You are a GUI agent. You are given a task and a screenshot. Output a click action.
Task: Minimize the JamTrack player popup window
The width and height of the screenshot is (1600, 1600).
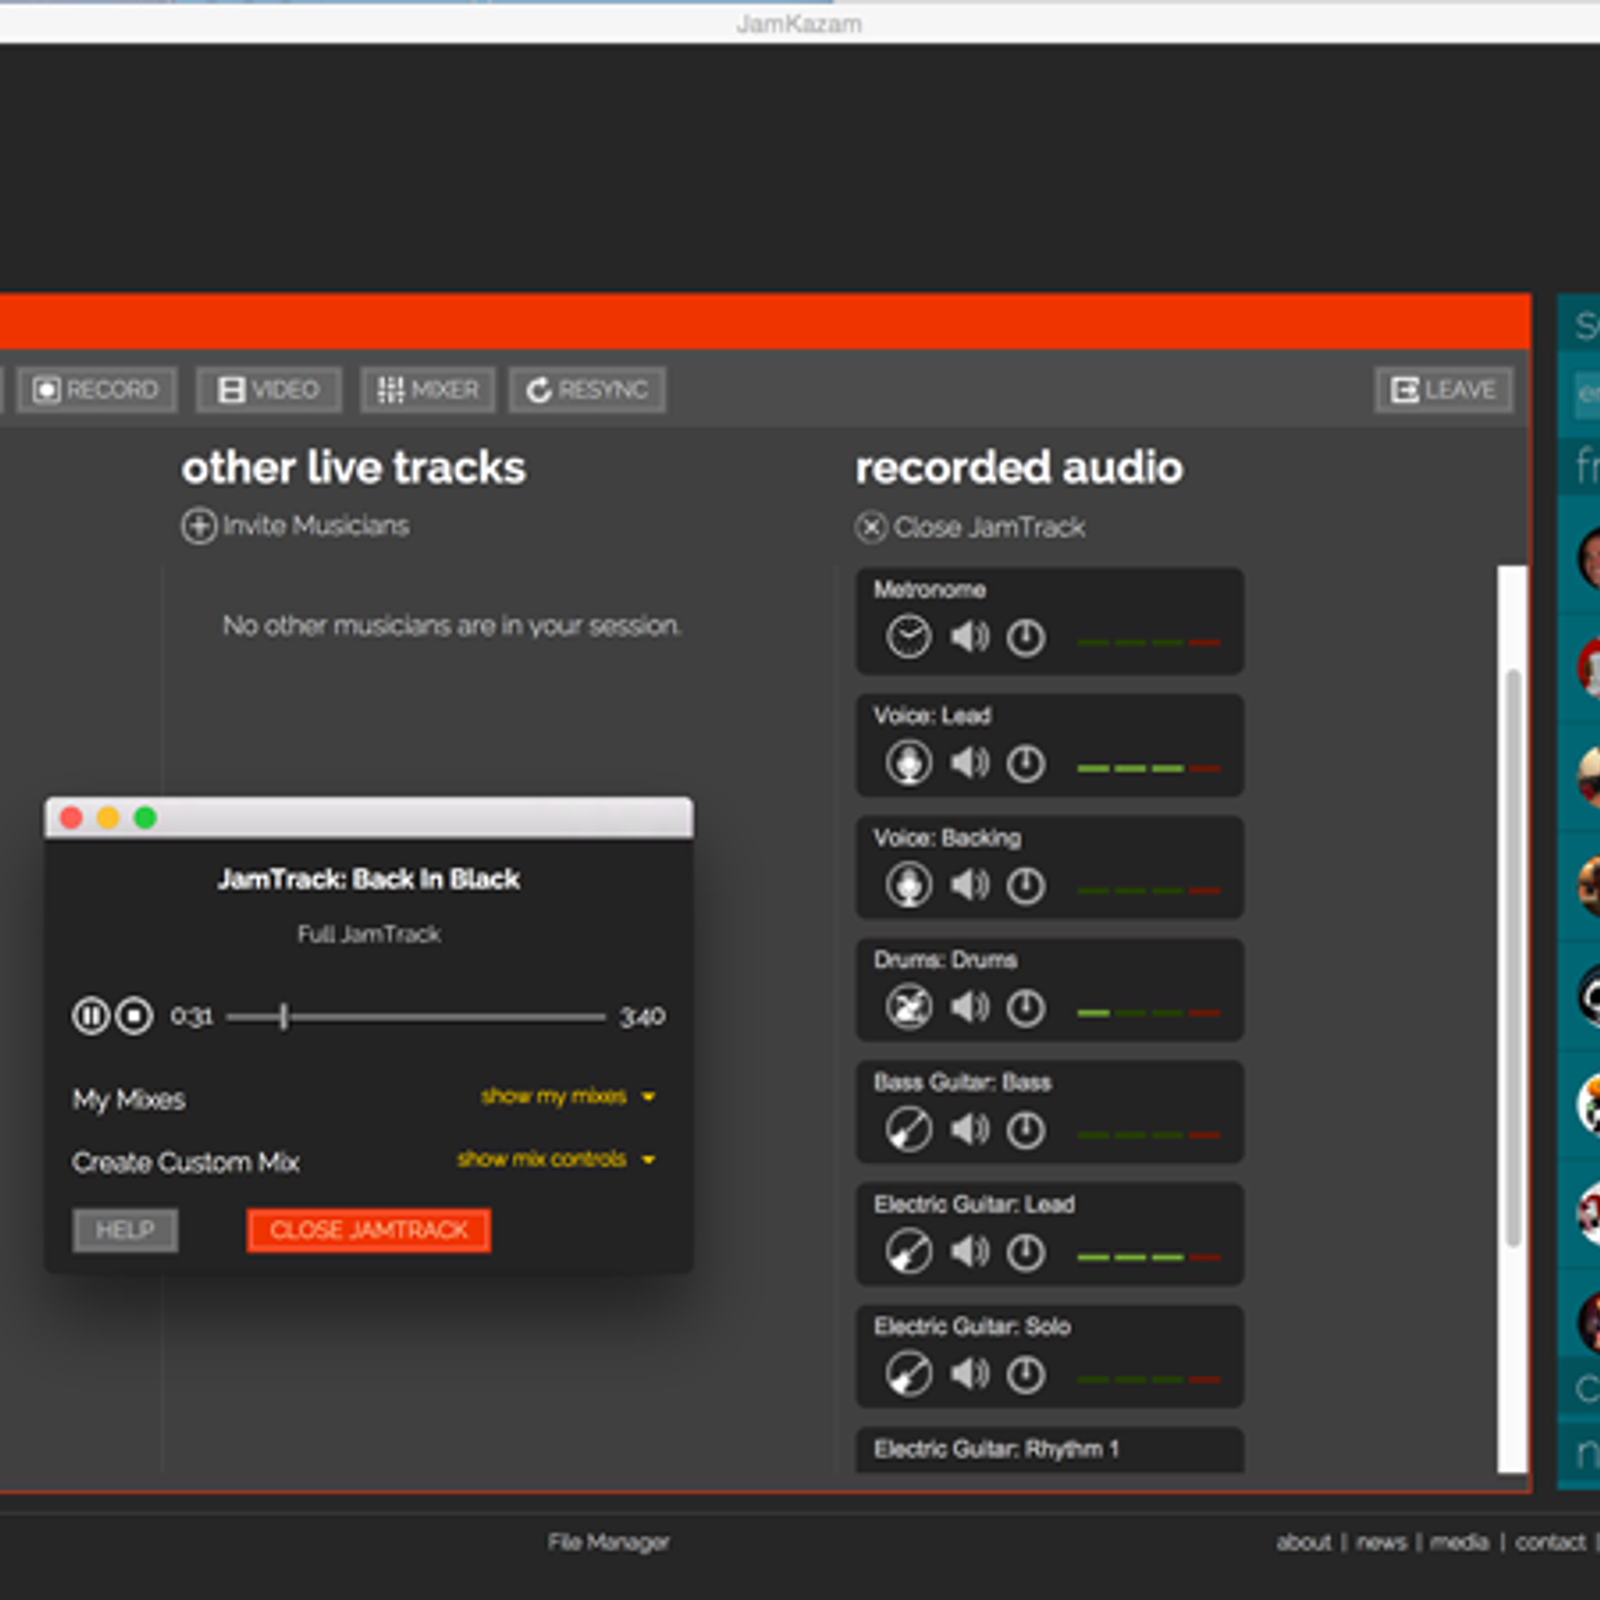point(108,818)
